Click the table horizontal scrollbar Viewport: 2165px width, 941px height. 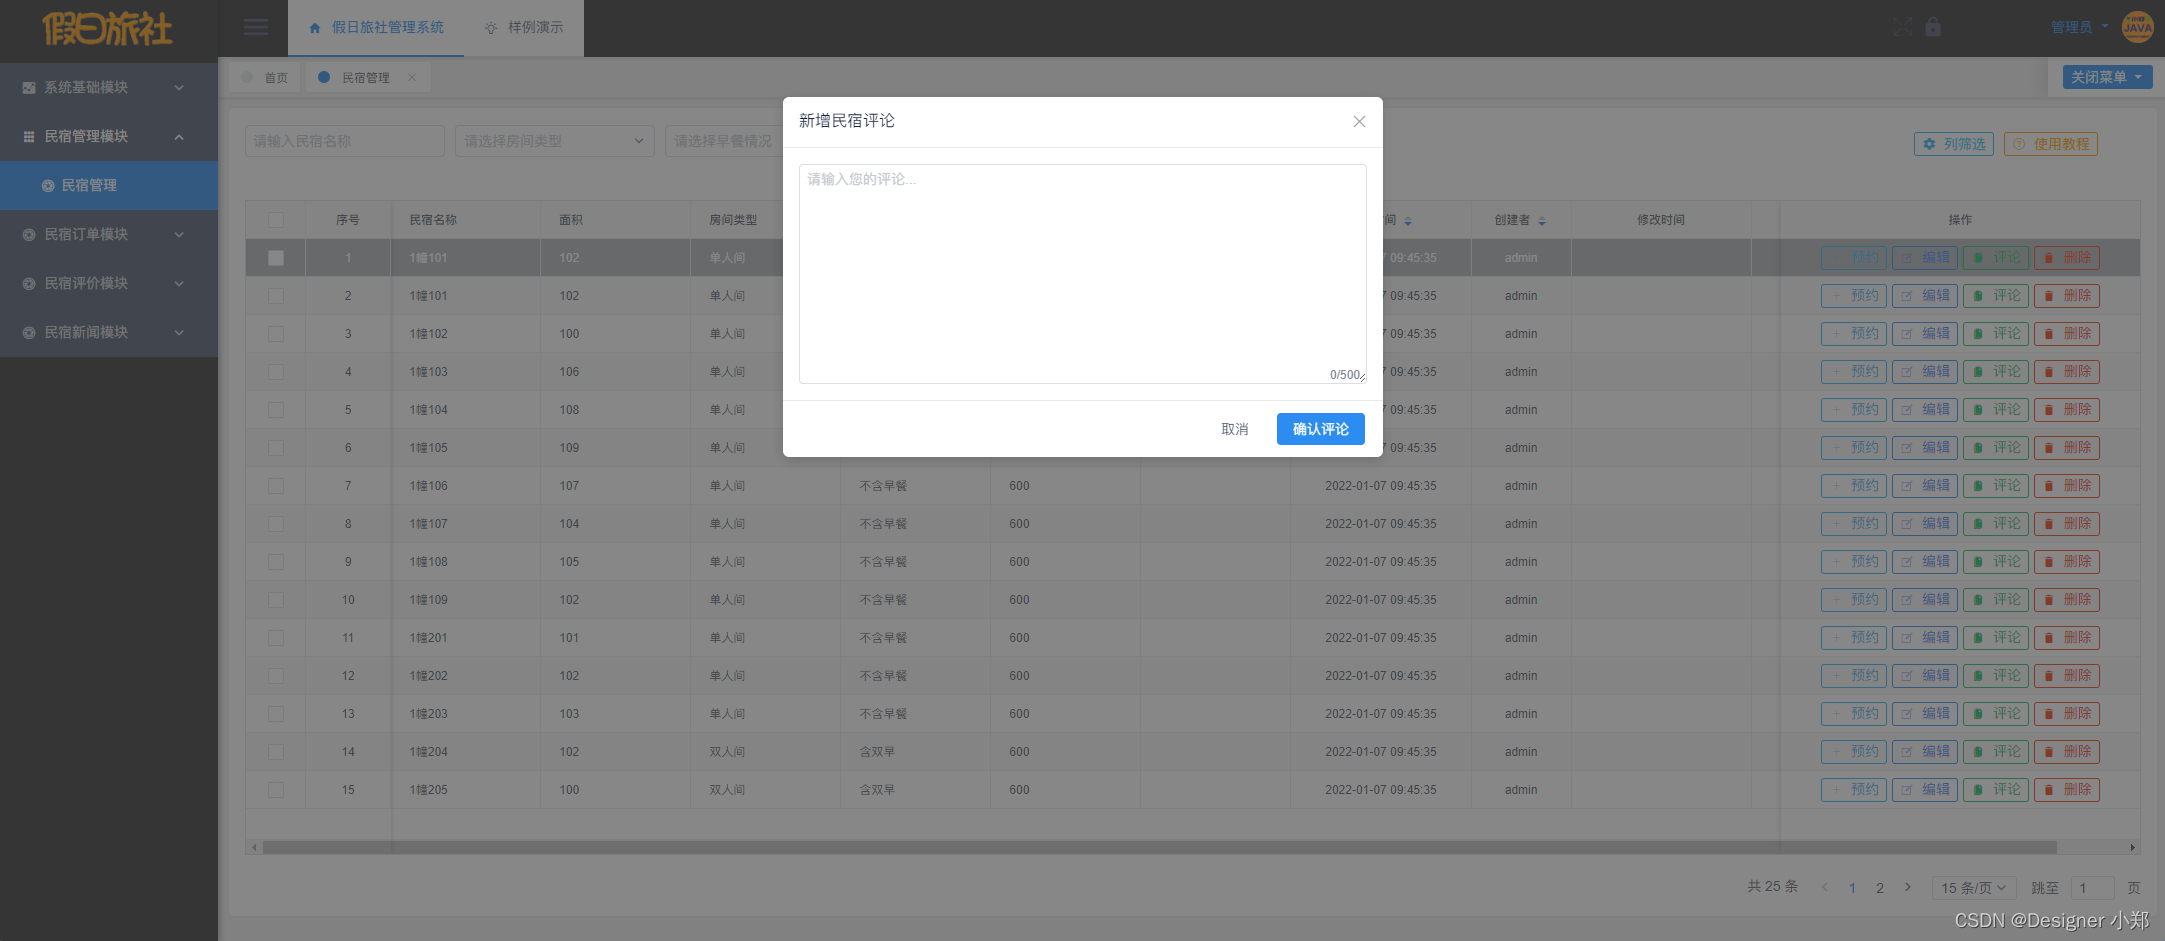tap(1159, 847)
